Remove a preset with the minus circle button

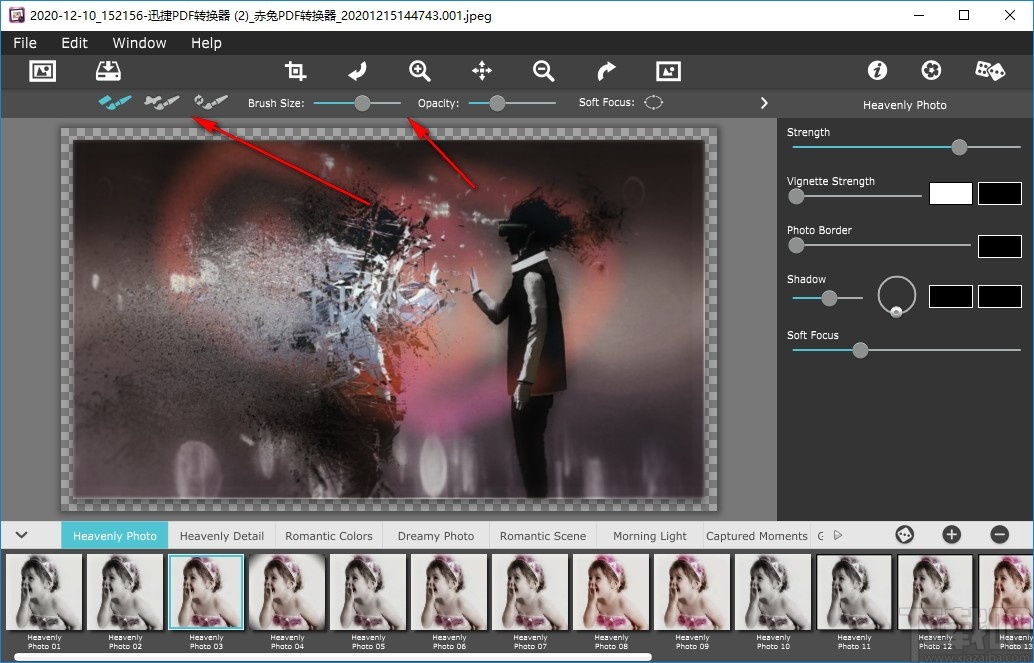[1000, 534]
